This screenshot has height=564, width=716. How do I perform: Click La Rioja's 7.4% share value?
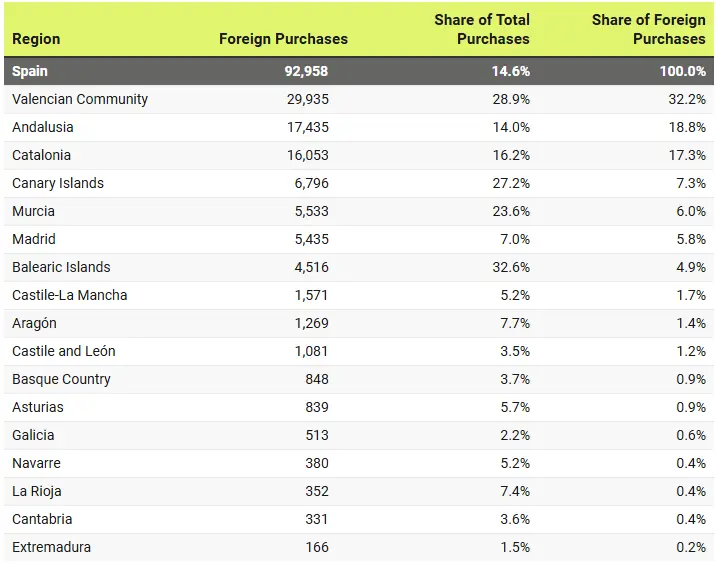pyautogui.click(x=512, y=491)
